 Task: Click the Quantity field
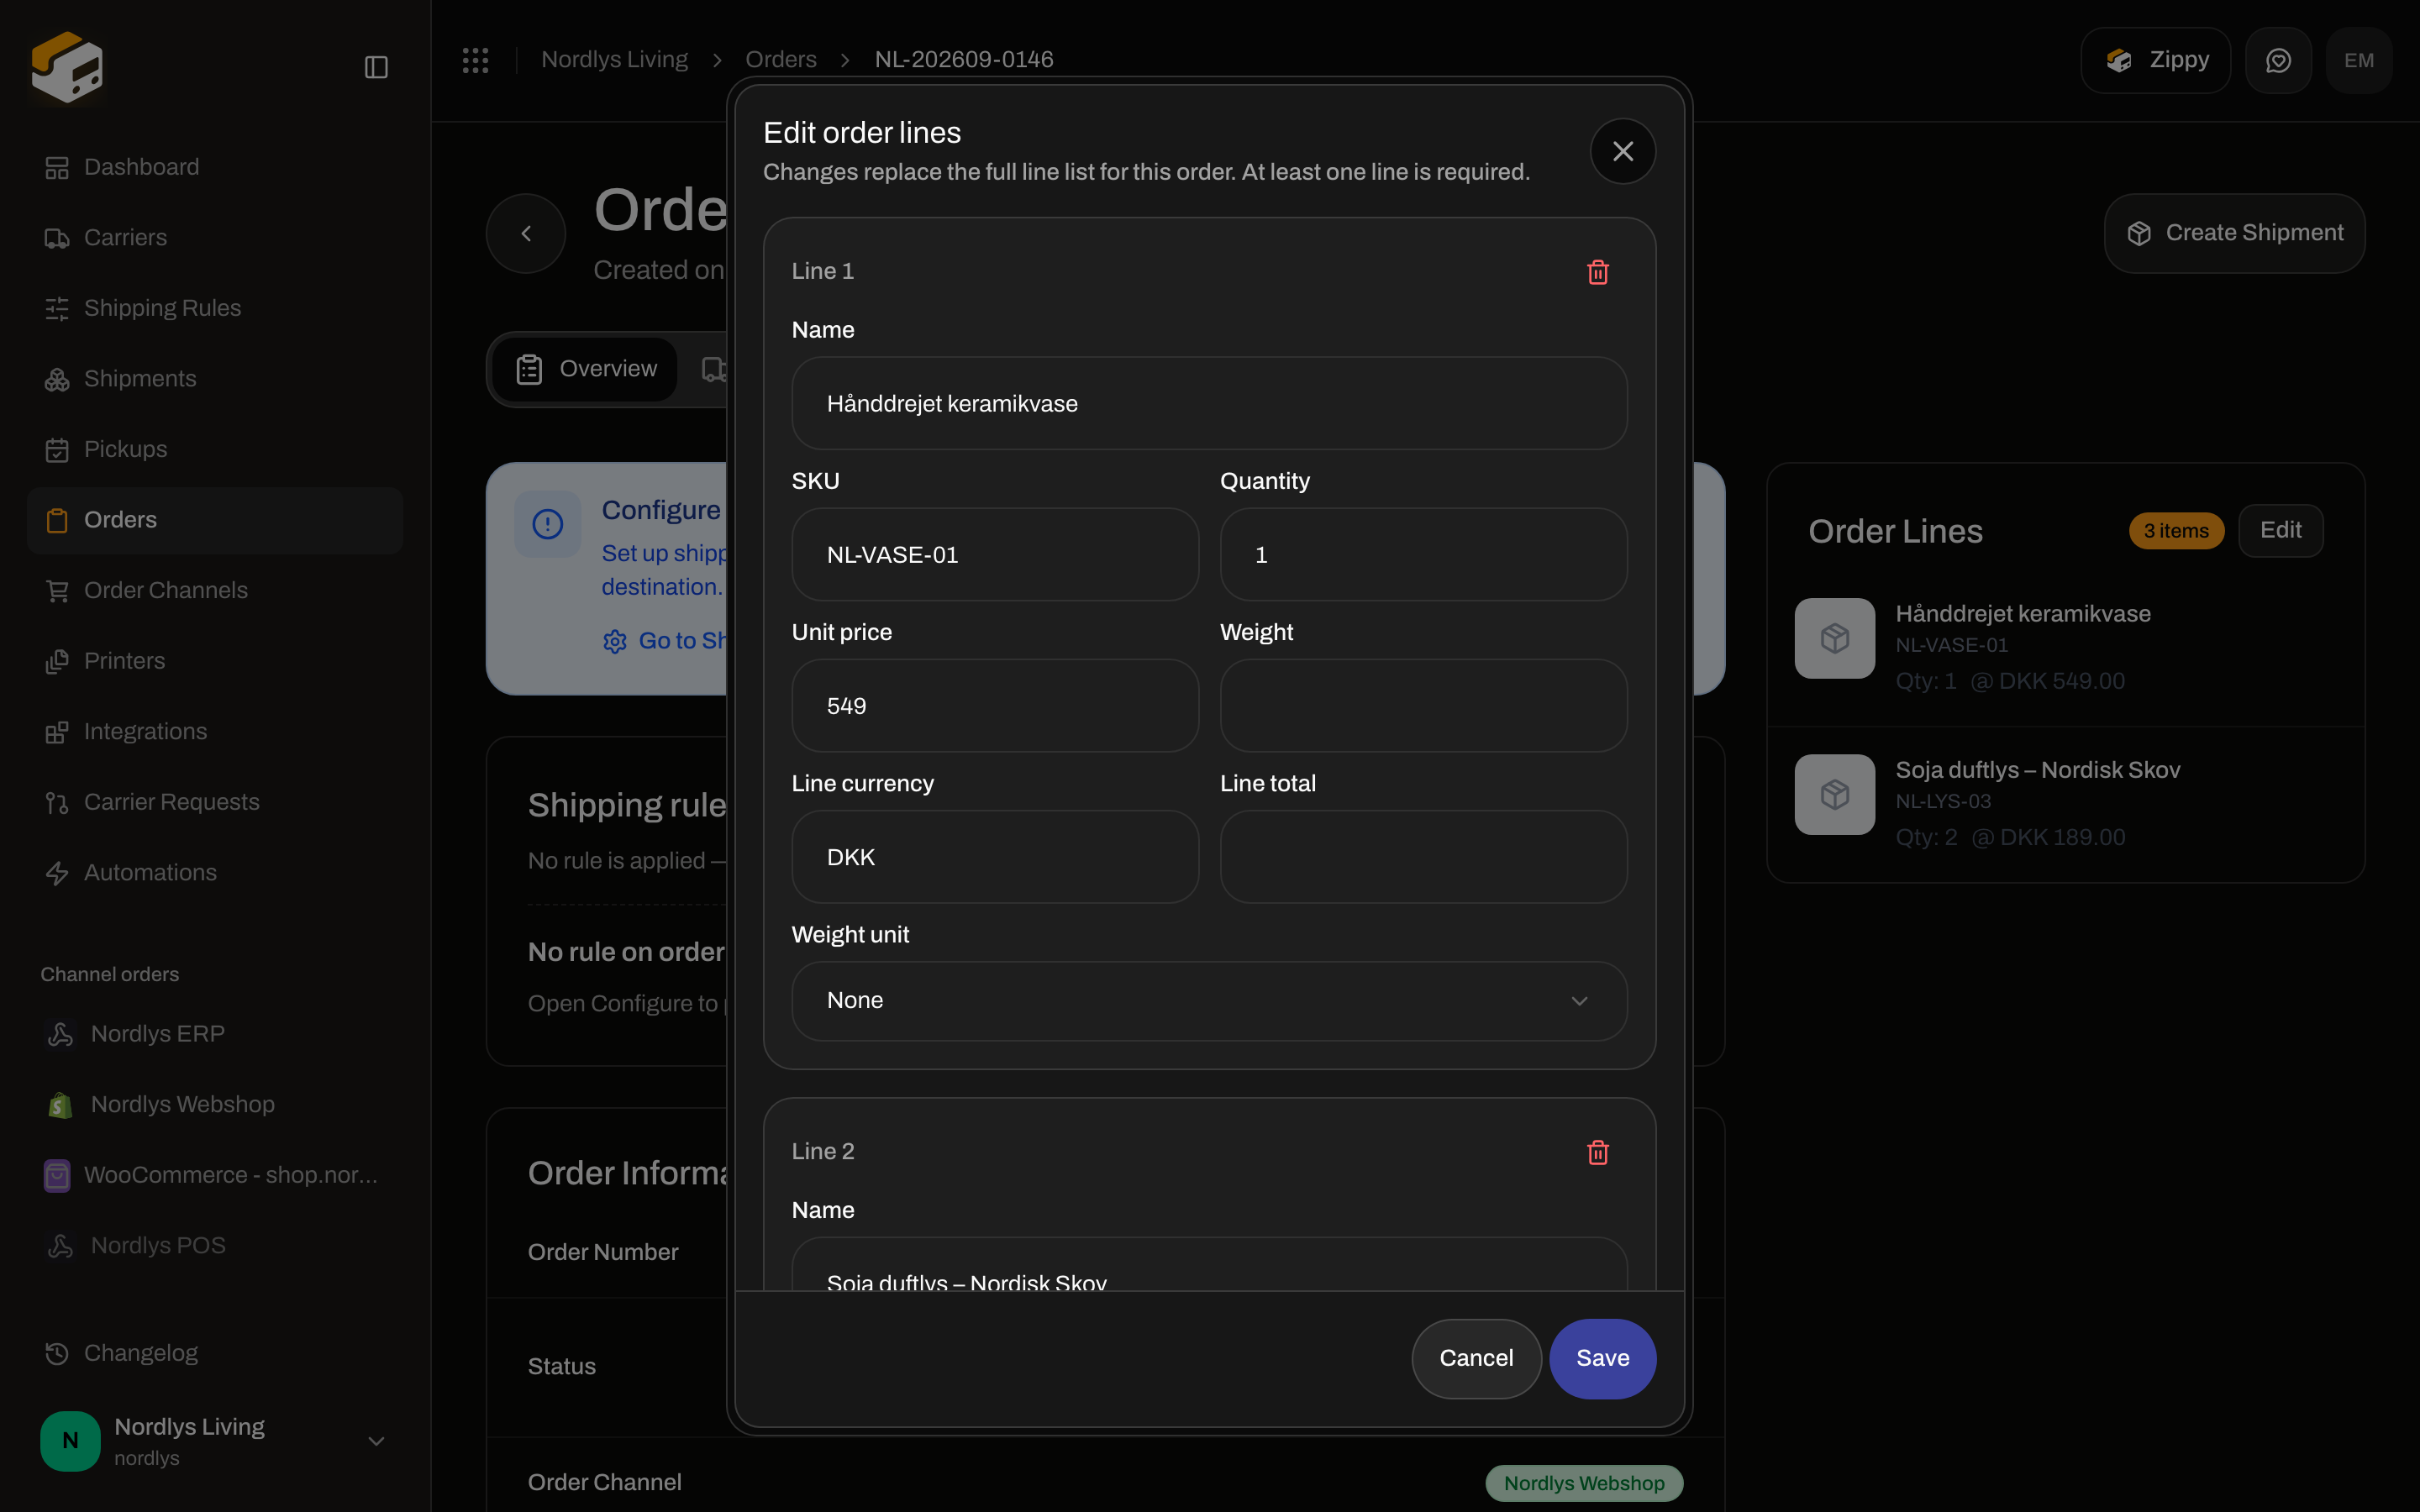(x=1423, y=555)
